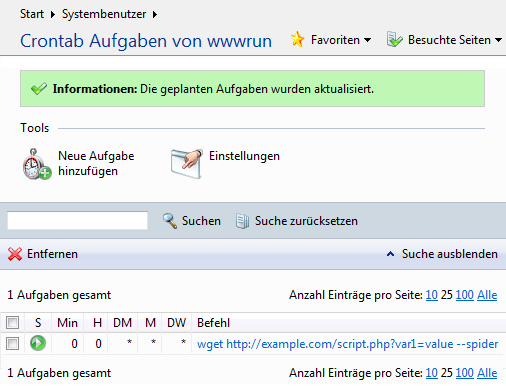Sort by the M column header
Screen dimensions: 506x386
click(150, 323)
